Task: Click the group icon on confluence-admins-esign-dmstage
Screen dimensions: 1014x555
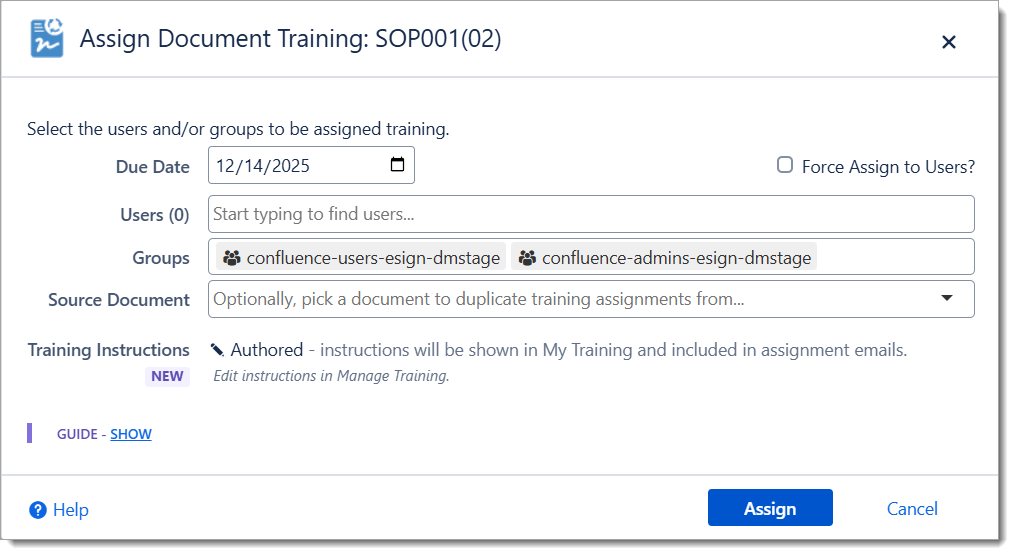Action: [x=527, y=258]
